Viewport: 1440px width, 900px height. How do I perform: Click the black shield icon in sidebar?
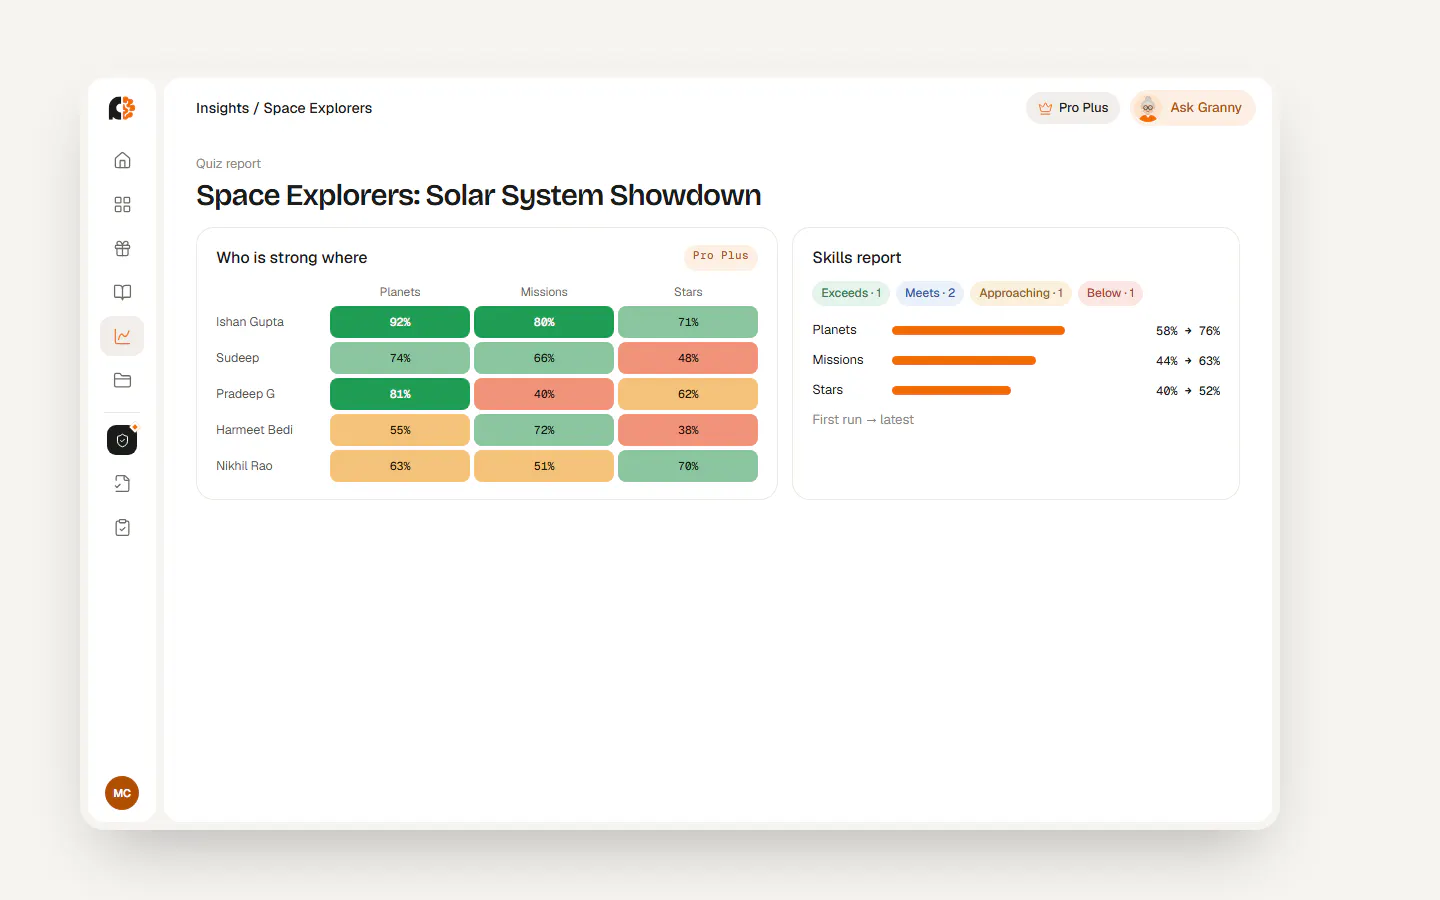point(122,440)
